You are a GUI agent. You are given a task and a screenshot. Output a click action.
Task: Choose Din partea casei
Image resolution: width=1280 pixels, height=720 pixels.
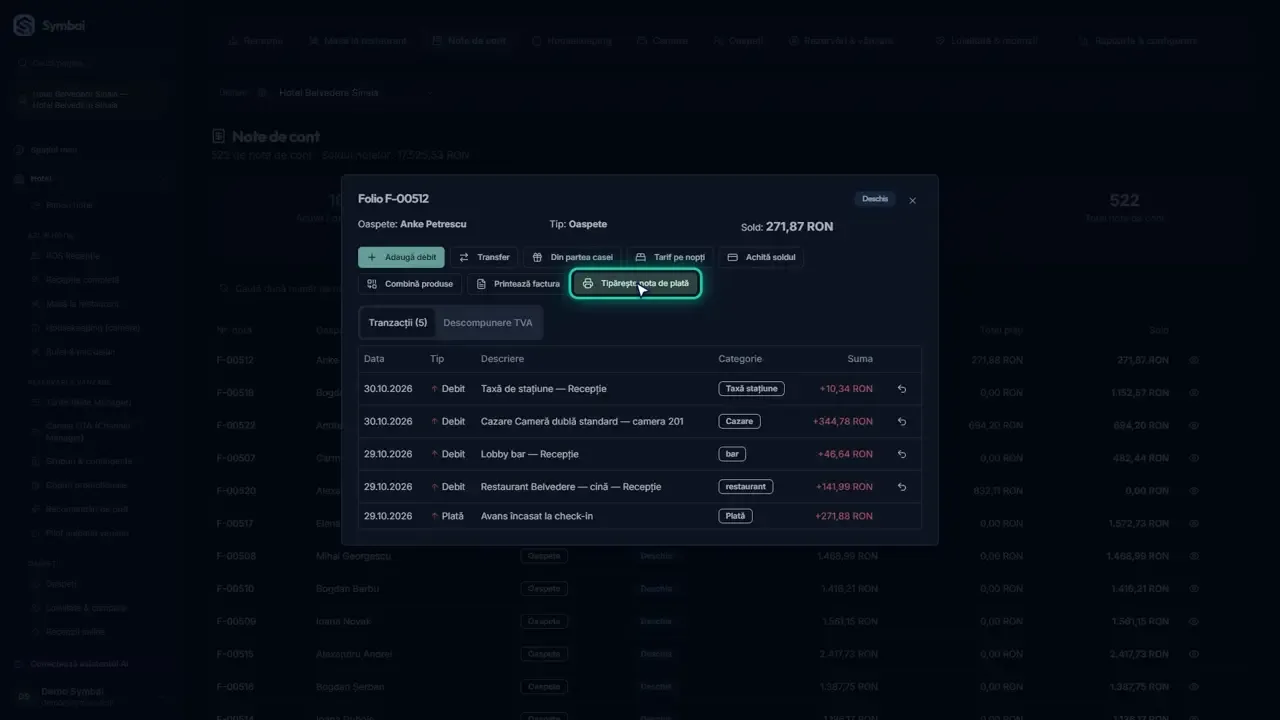(x=572, y=257)
